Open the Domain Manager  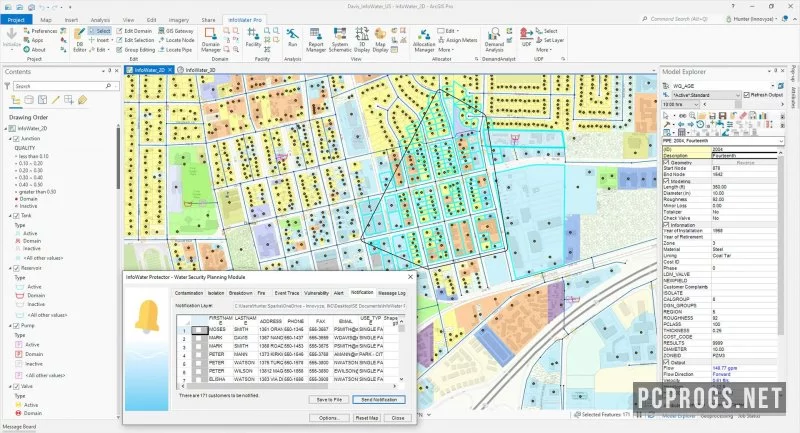click(x=210, y=40)
